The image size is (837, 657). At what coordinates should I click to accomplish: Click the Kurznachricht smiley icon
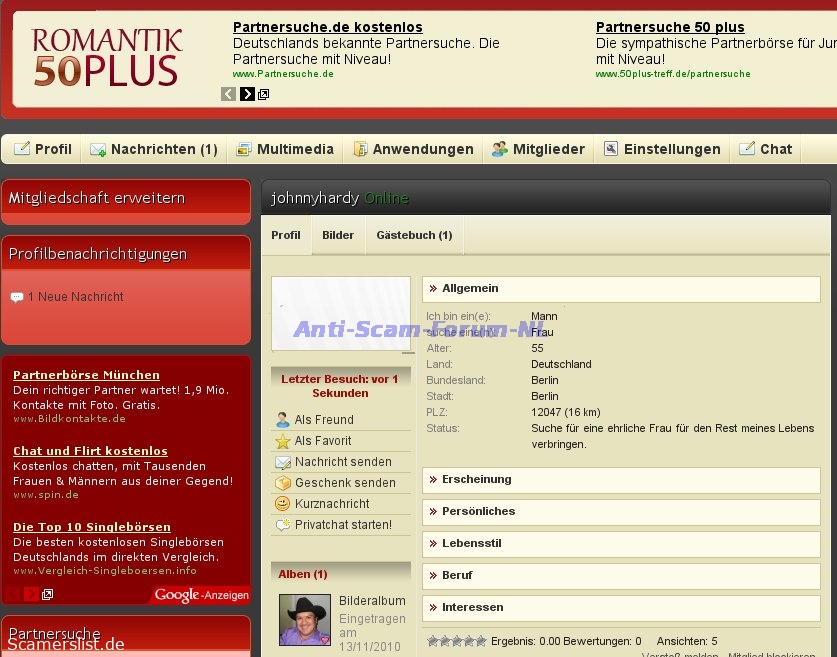coord(283,504)
